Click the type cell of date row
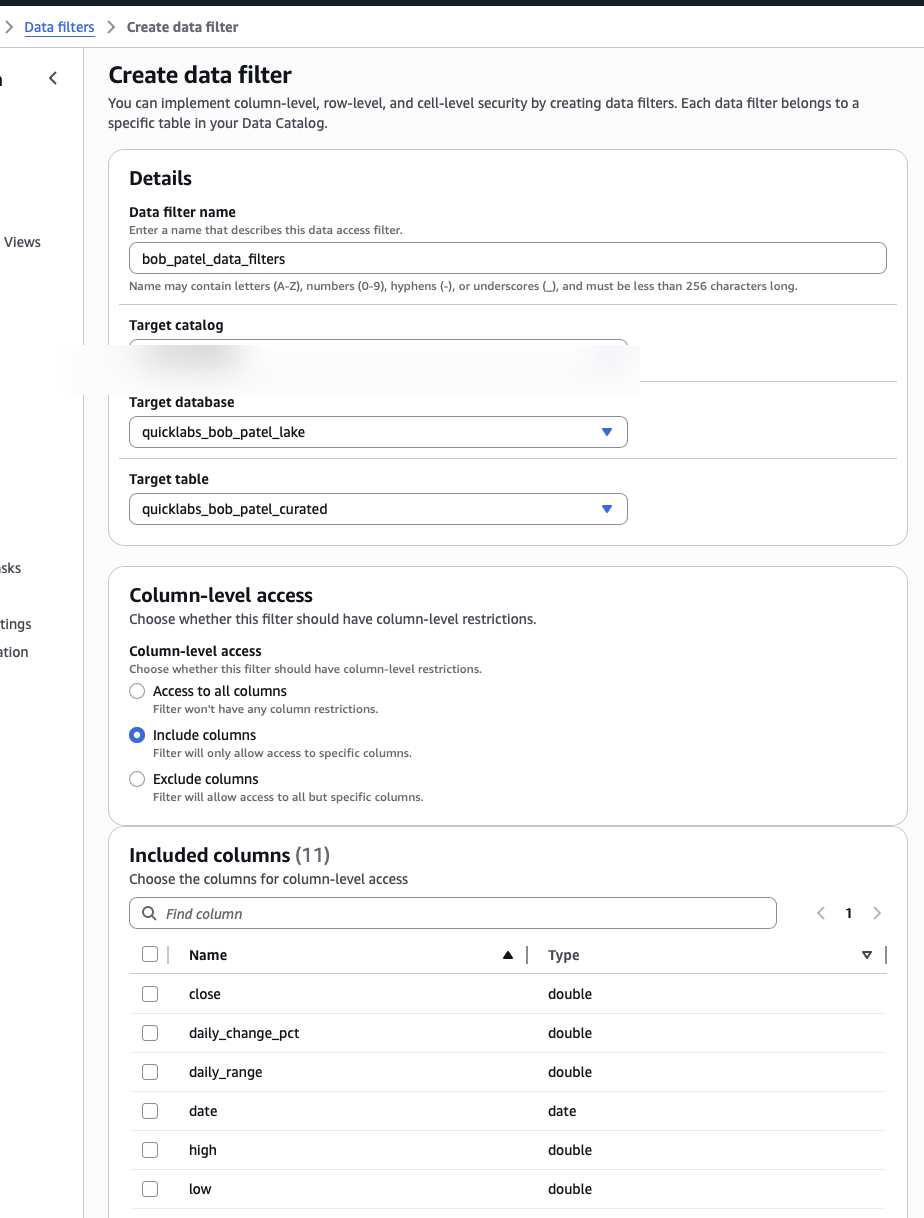The image size is (924, 1218). (562, 1111)
